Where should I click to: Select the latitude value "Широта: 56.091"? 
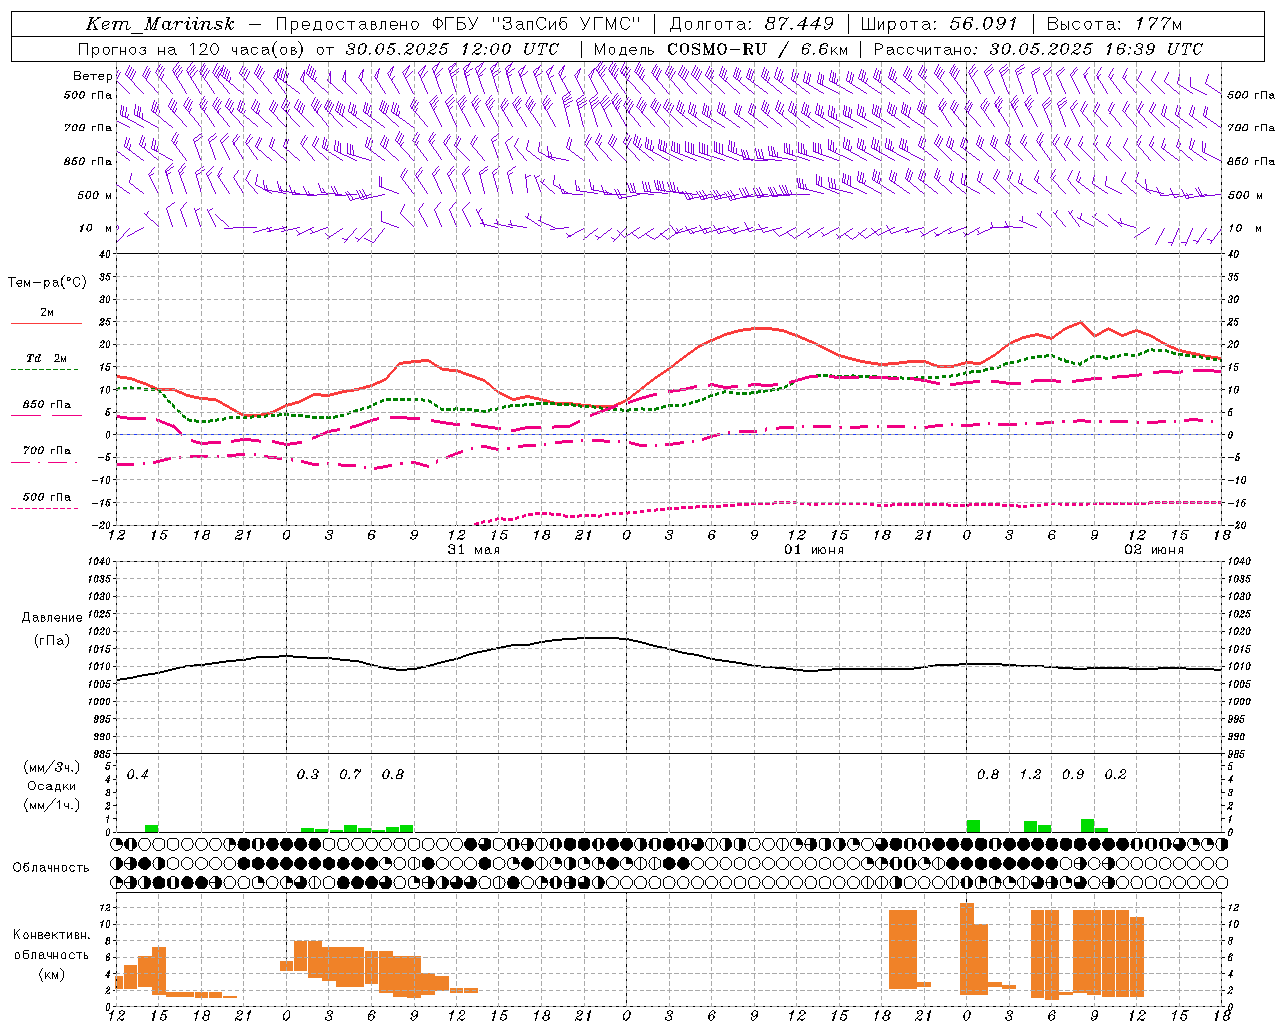(939, 24)
